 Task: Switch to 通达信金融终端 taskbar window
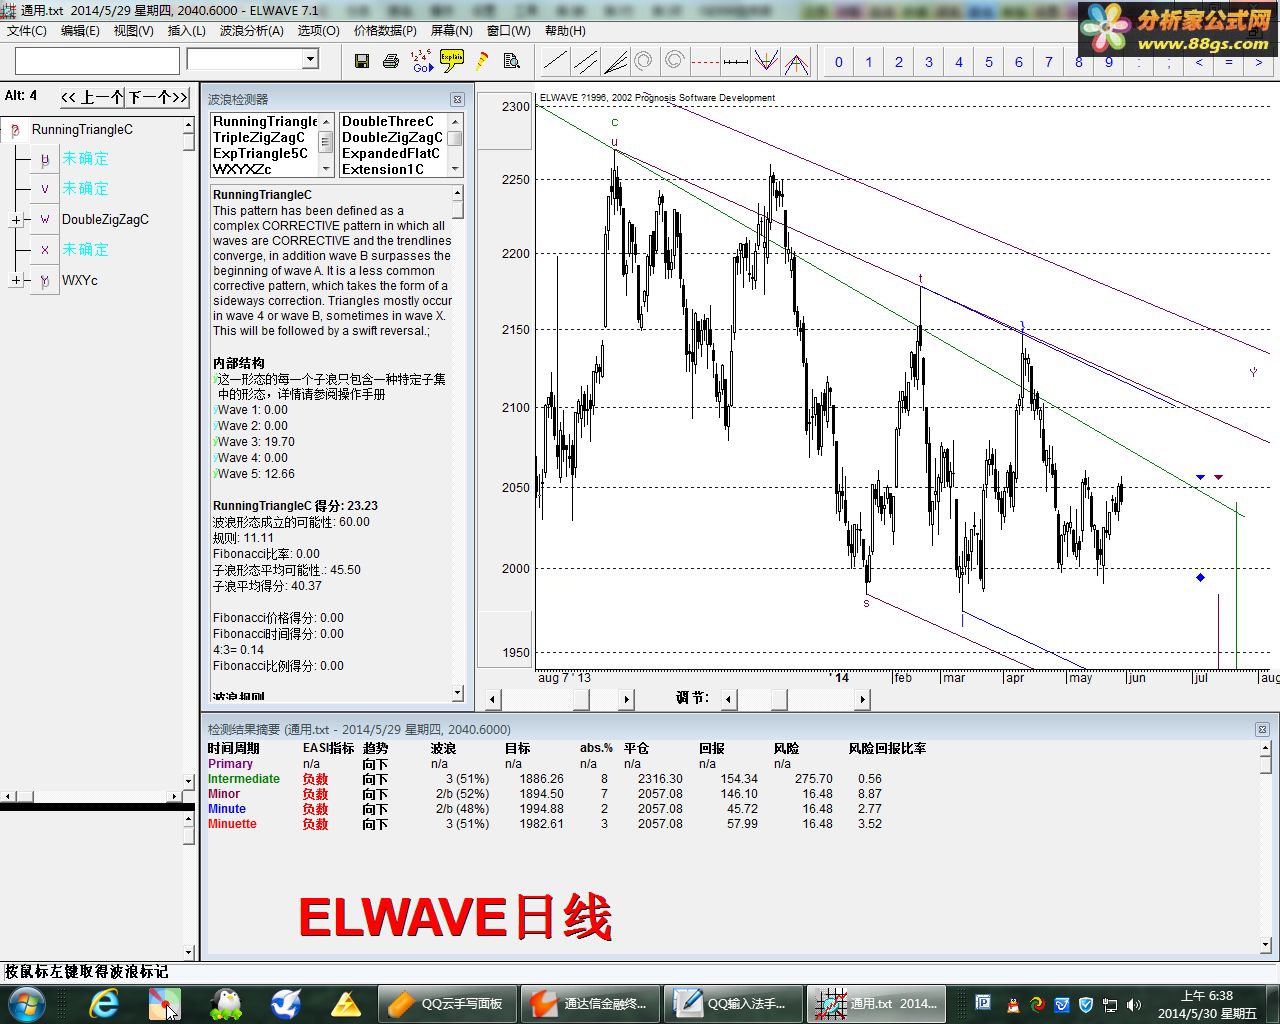[589, 1003]
